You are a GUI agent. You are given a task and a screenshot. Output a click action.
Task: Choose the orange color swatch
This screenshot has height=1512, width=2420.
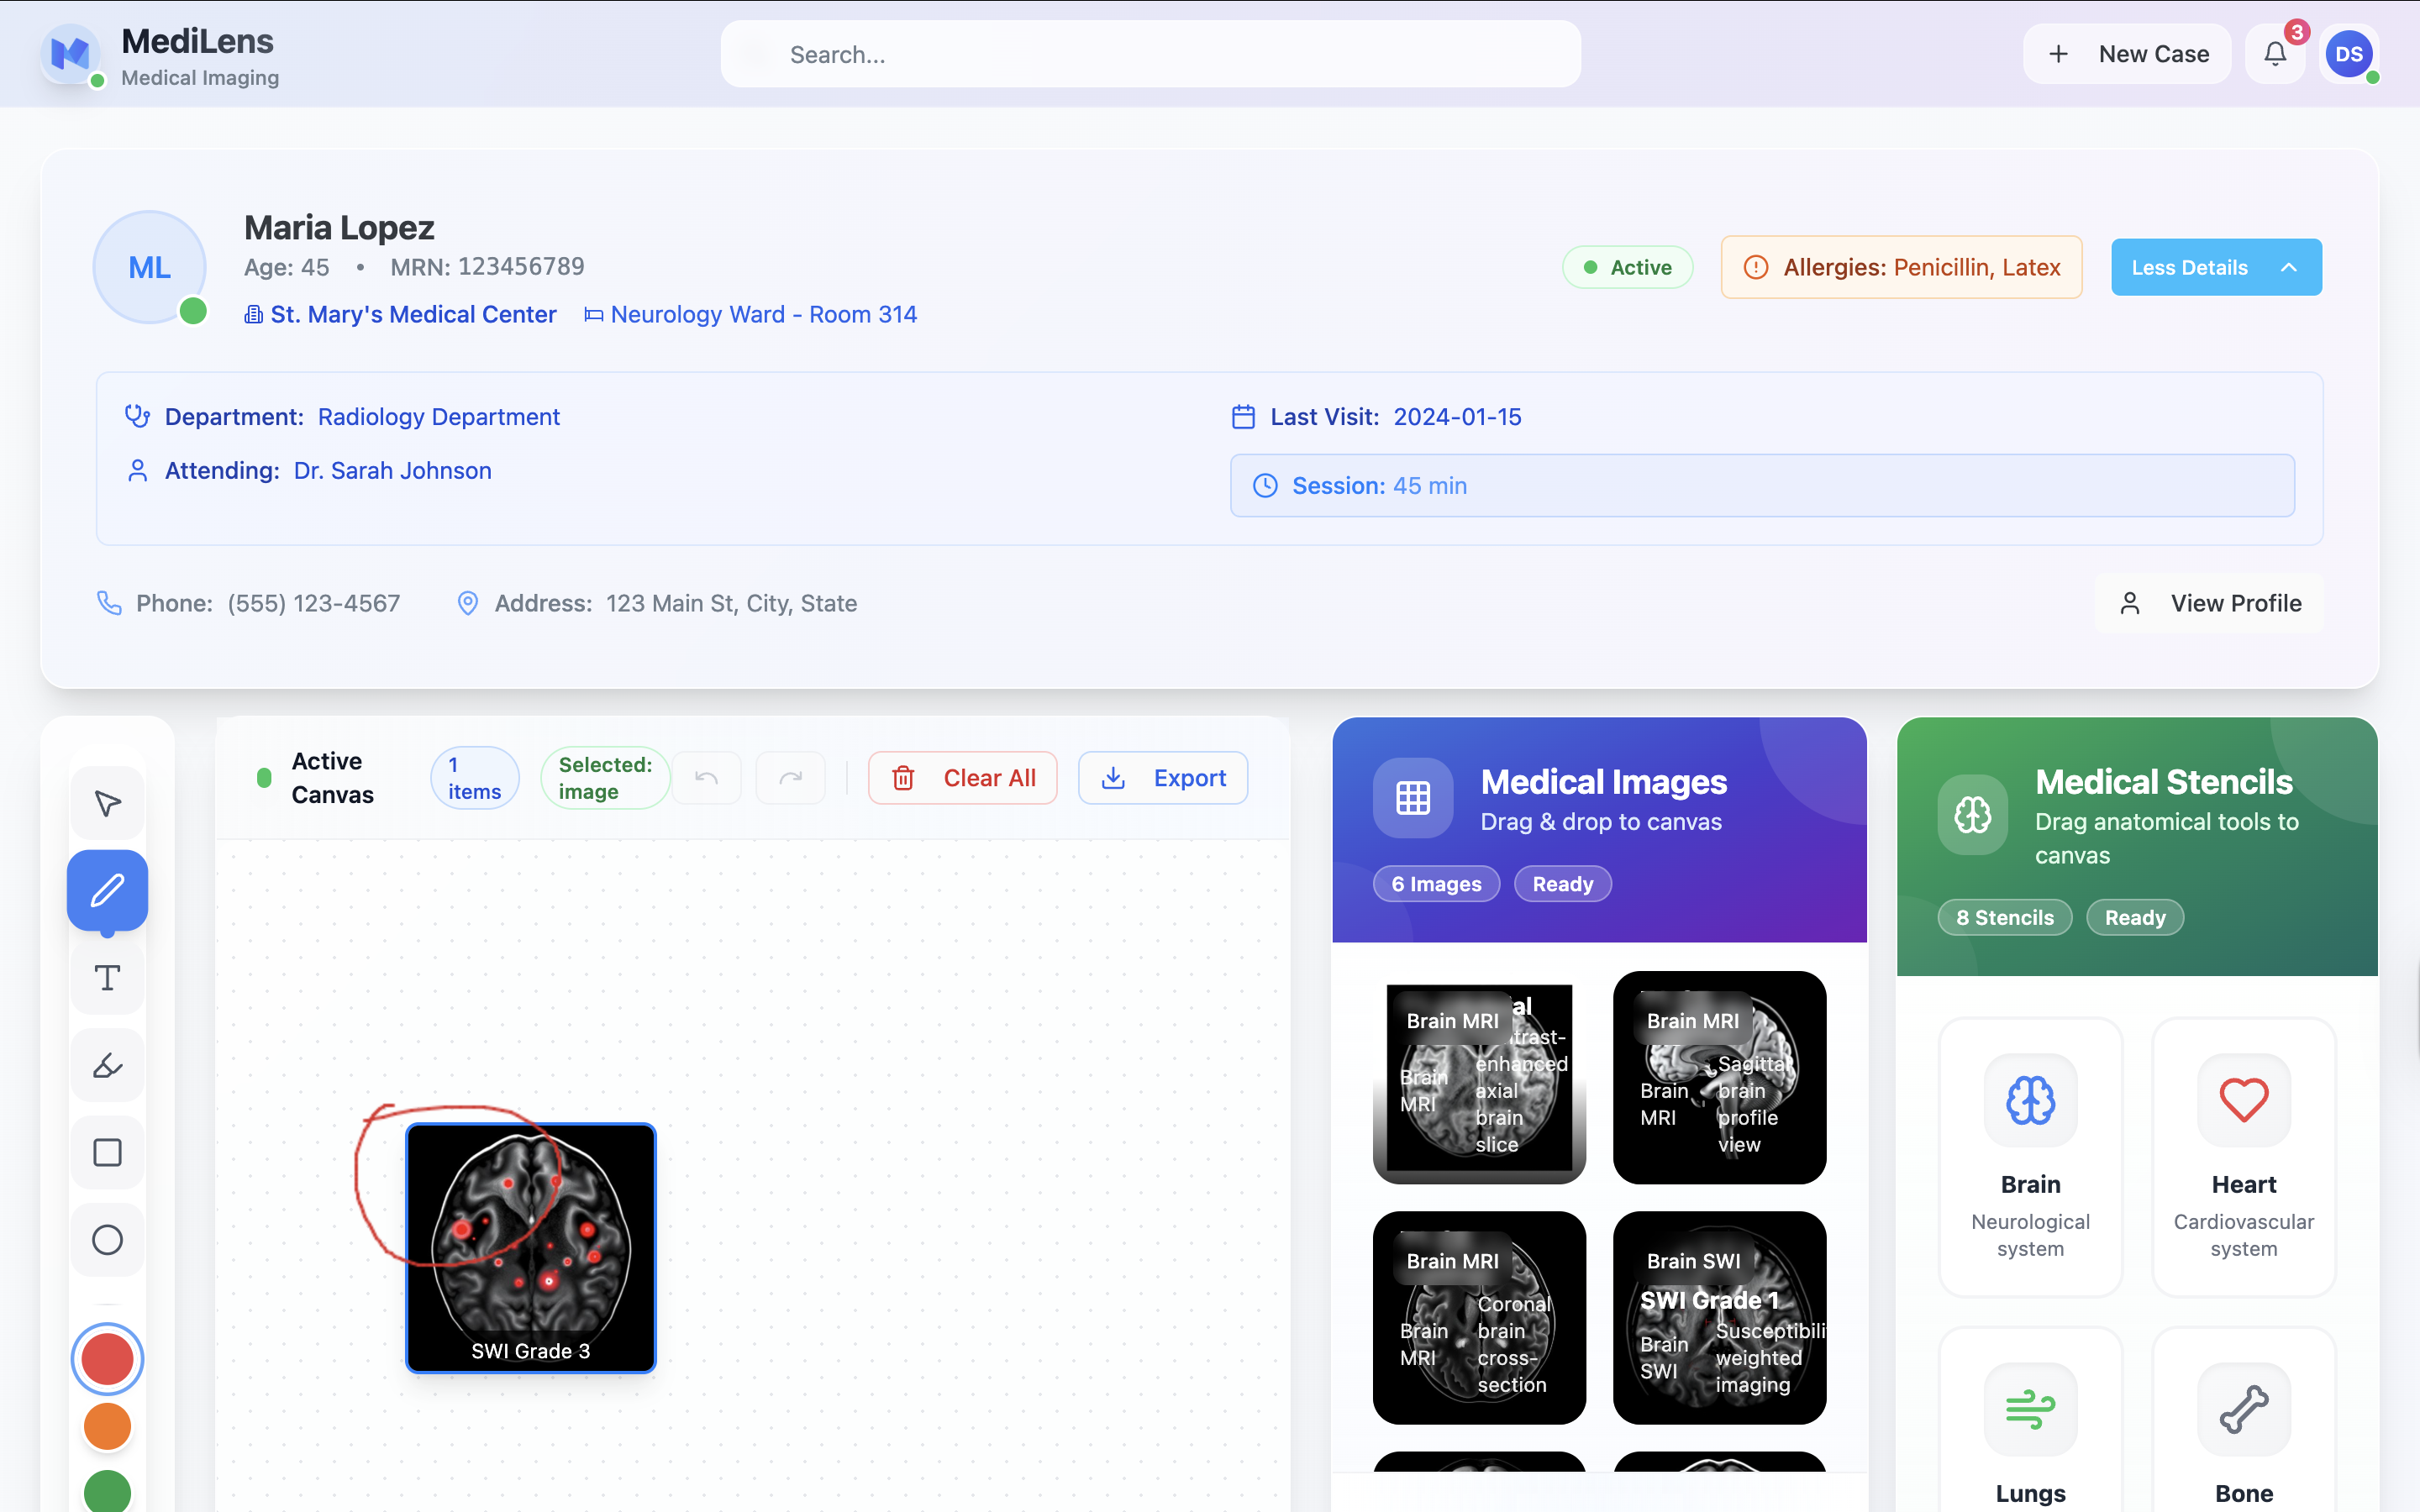coord(108,1427)
